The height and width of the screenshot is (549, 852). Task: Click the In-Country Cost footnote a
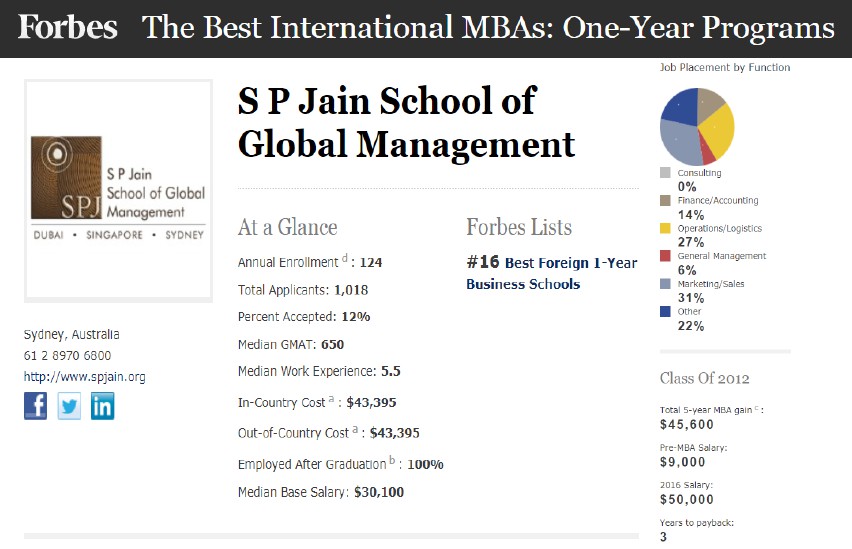[331, 399]
